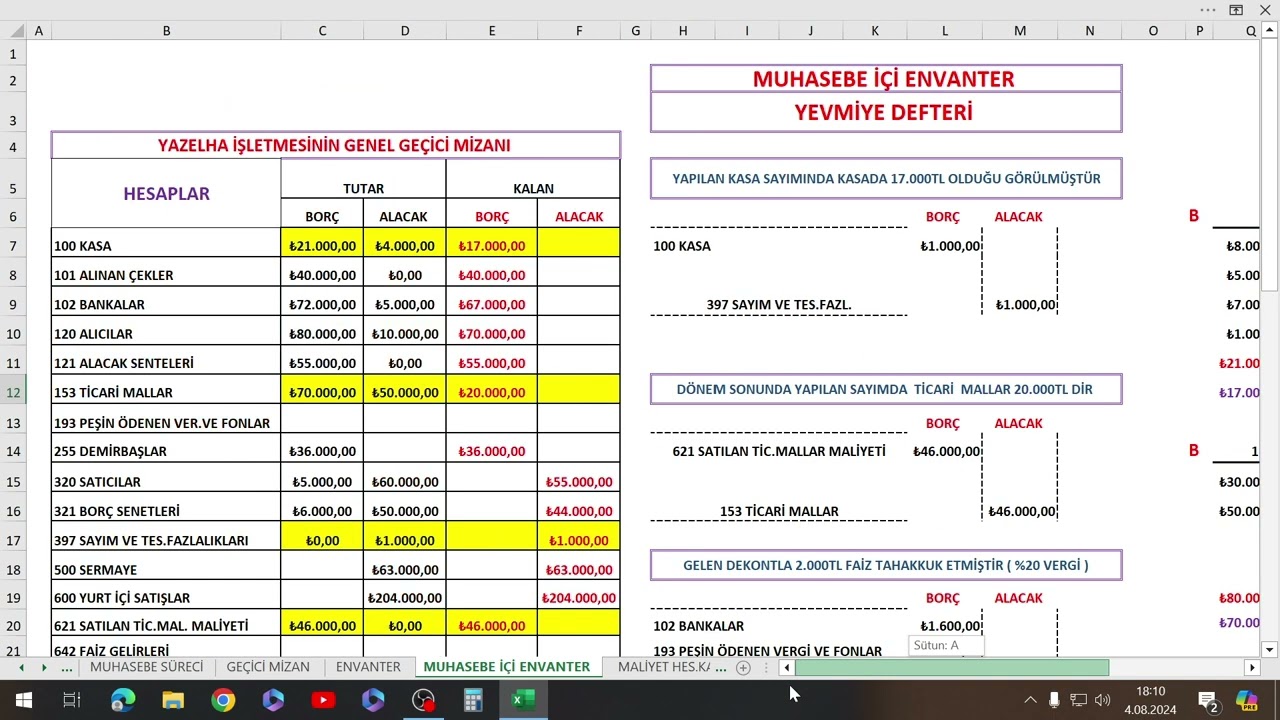Select the 397 SAYIM VE TES.FAZL. journal entry
The height and width of the screenshot is (720, 1280).
pyautogui.click(x=779, y=305)
